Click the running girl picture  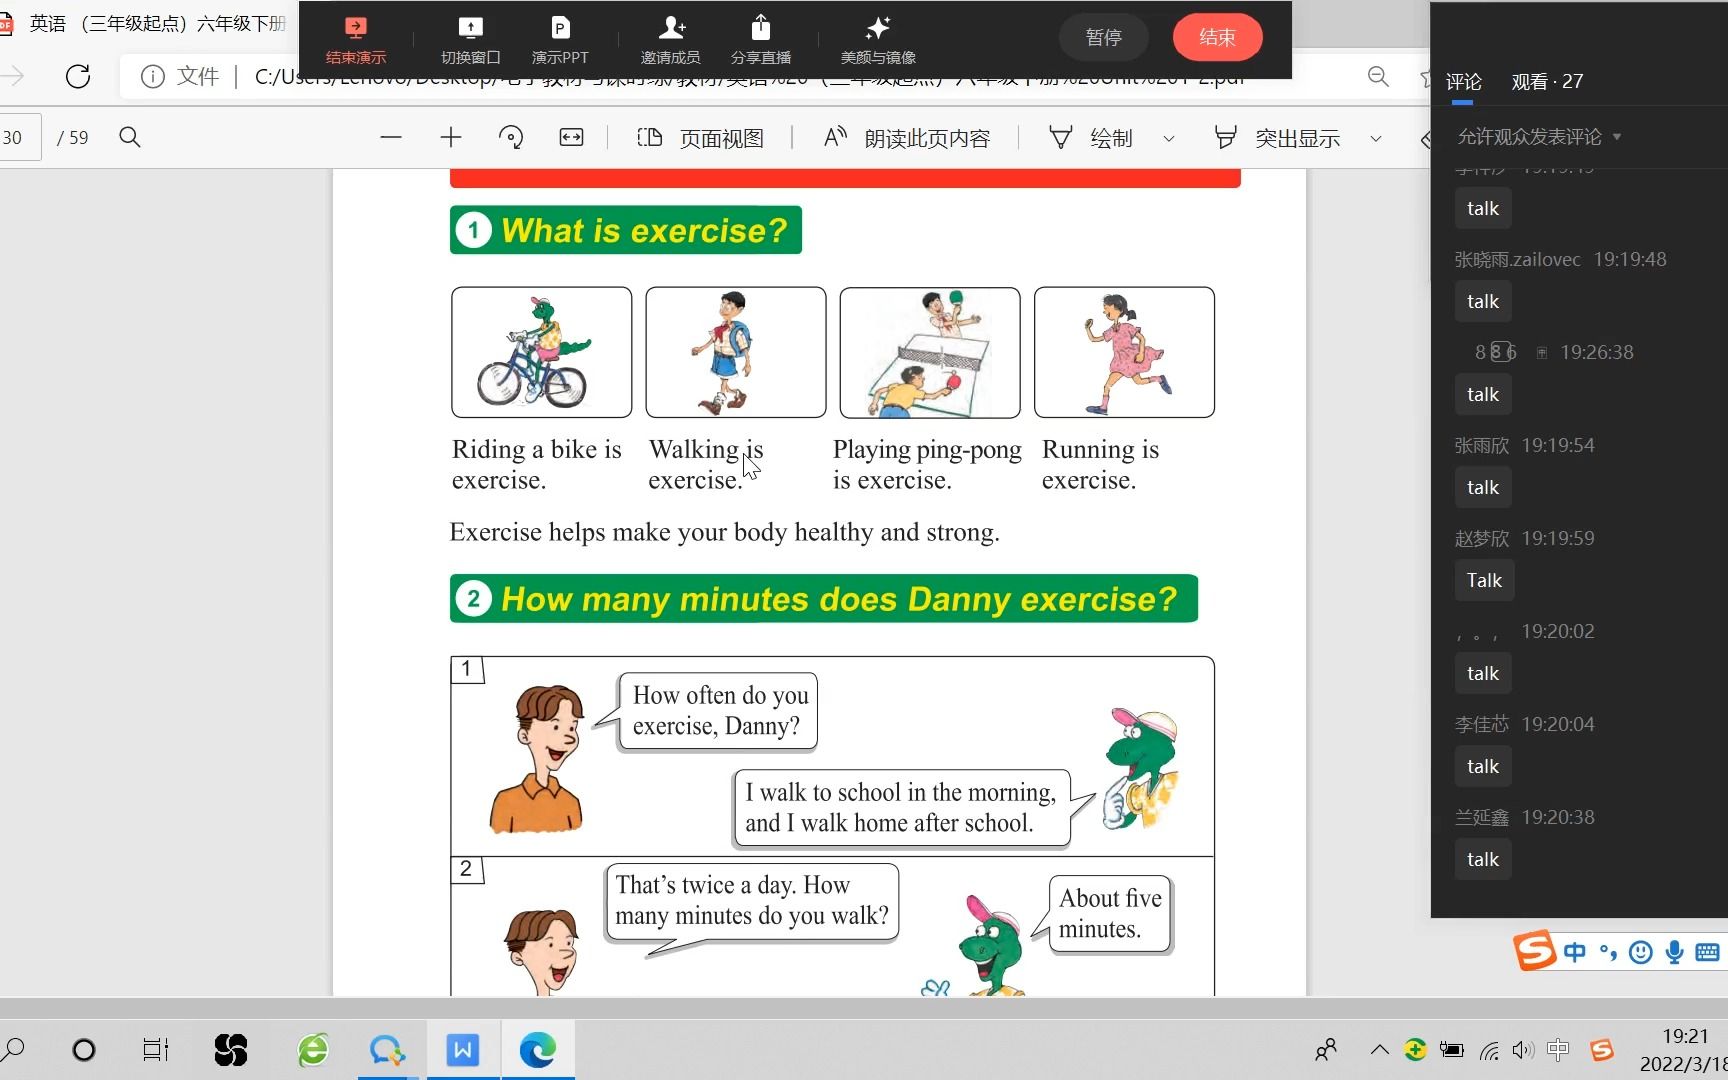(1124, 352)
